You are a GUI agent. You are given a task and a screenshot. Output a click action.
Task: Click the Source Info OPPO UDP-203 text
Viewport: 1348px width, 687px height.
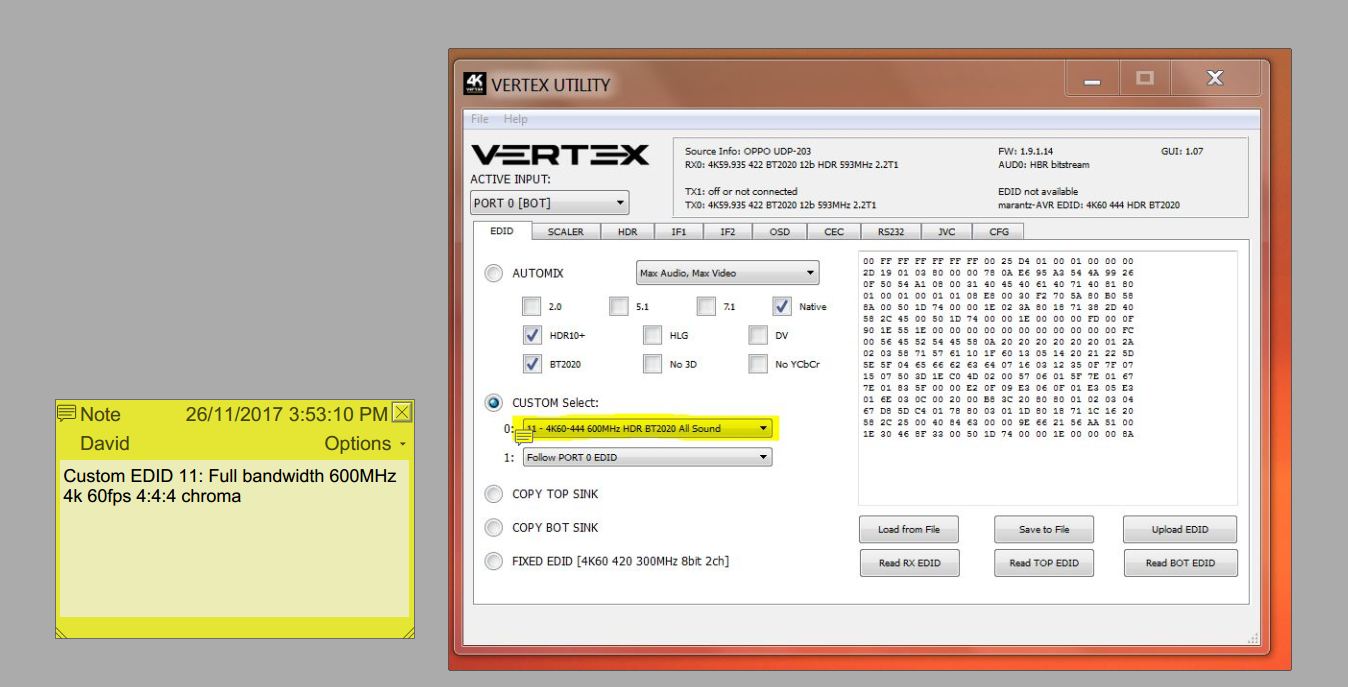pyautogui.click(x=747, y=151)
